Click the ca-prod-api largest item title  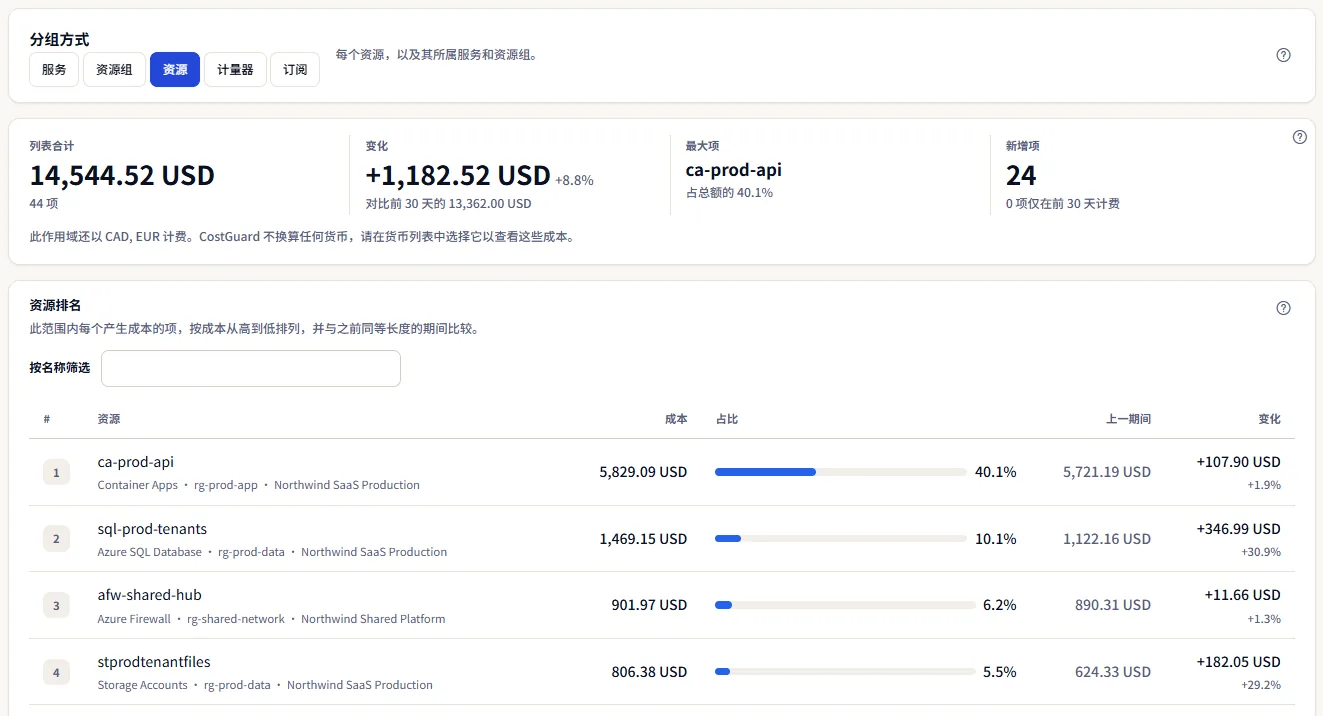(x=734, y=170)
